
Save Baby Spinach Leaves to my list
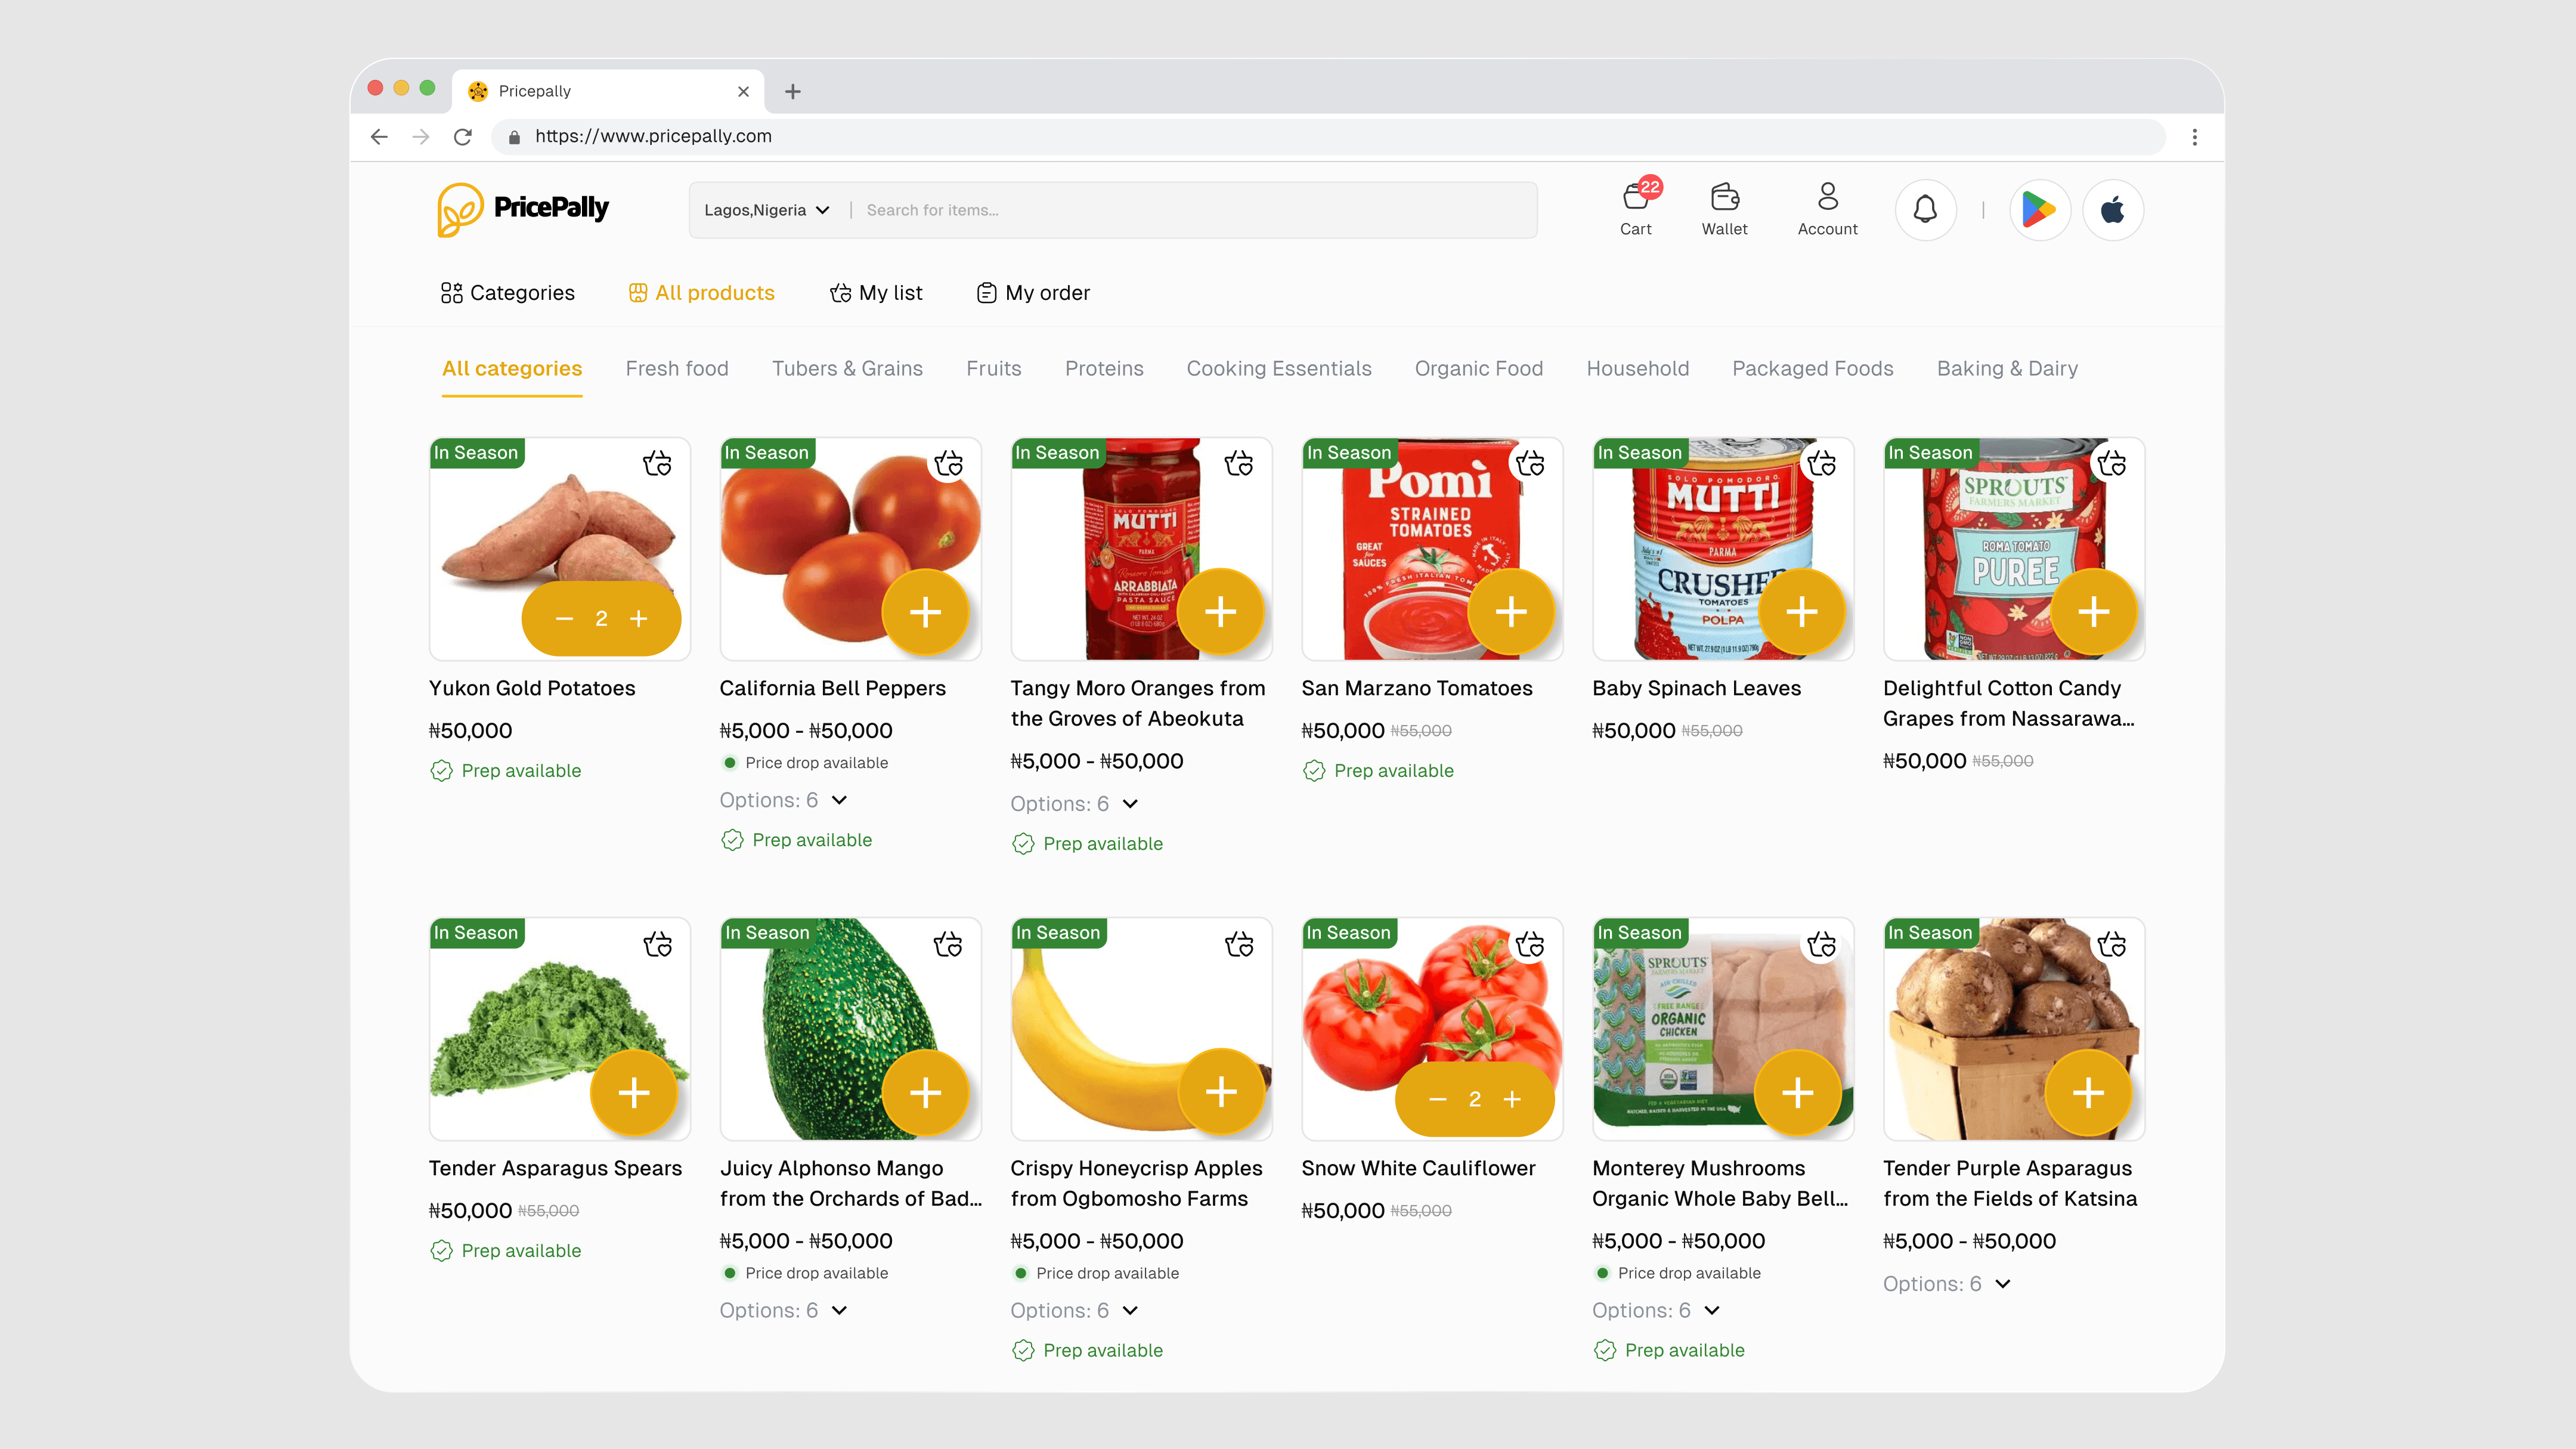1821,464
